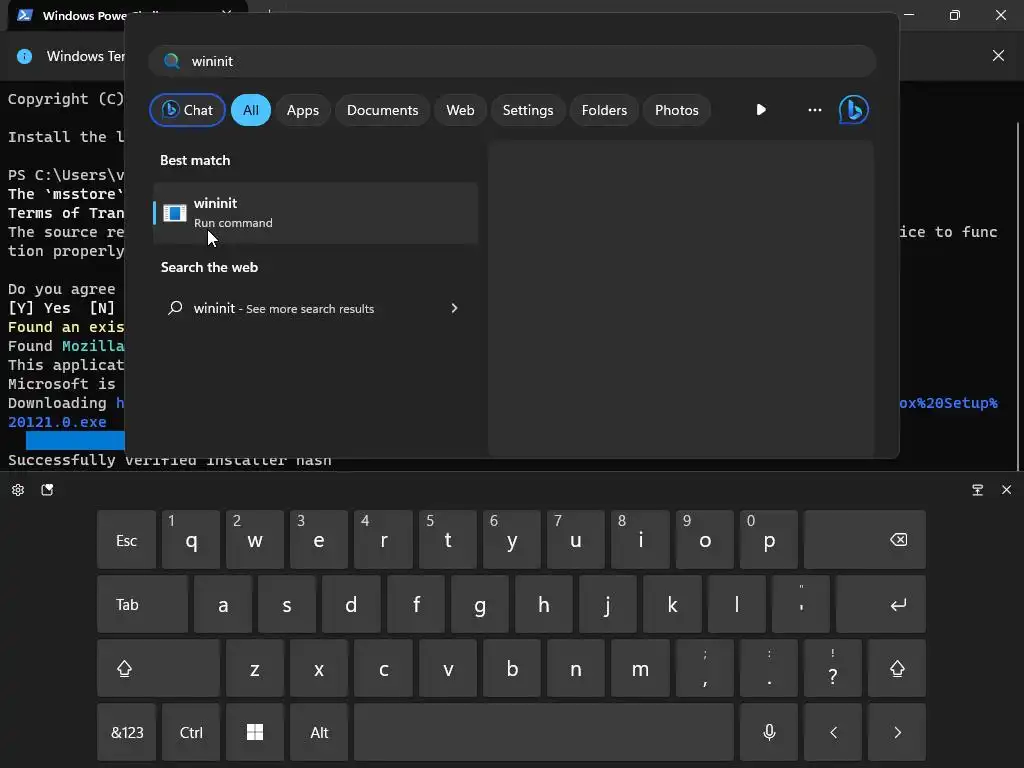Screen dimensions: 1024x768
Task: Switch to the Web search filter
Action: click(x=460, y=110)
